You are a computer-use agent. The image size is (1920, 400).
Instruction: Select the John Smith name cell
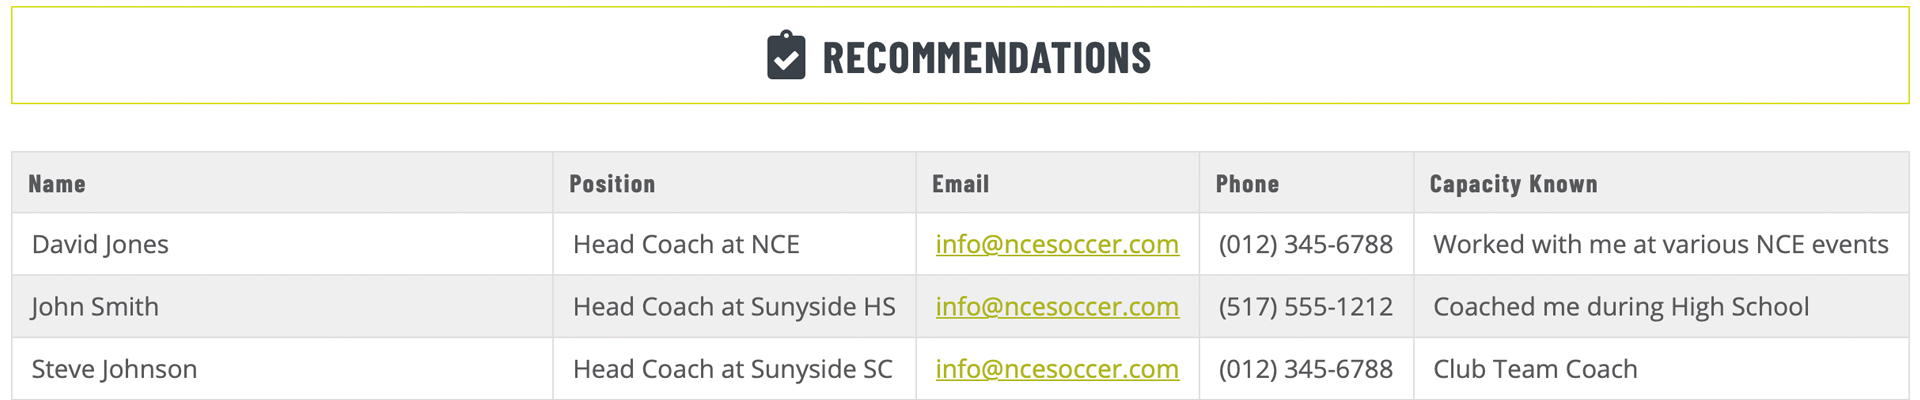coord(282,306)
